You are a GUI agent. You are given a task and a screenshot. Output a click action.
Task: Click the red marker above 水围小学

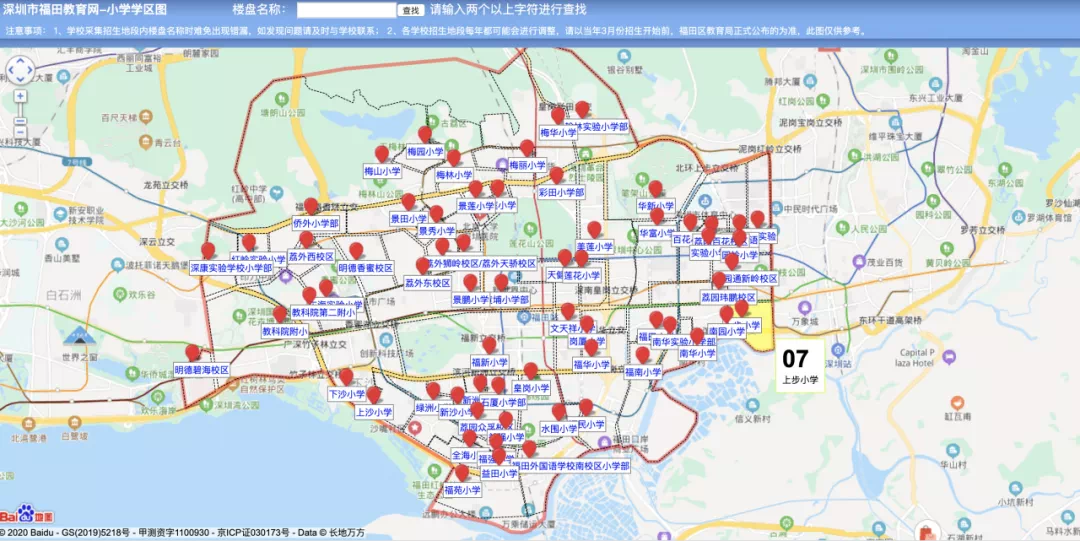(559, 412)
